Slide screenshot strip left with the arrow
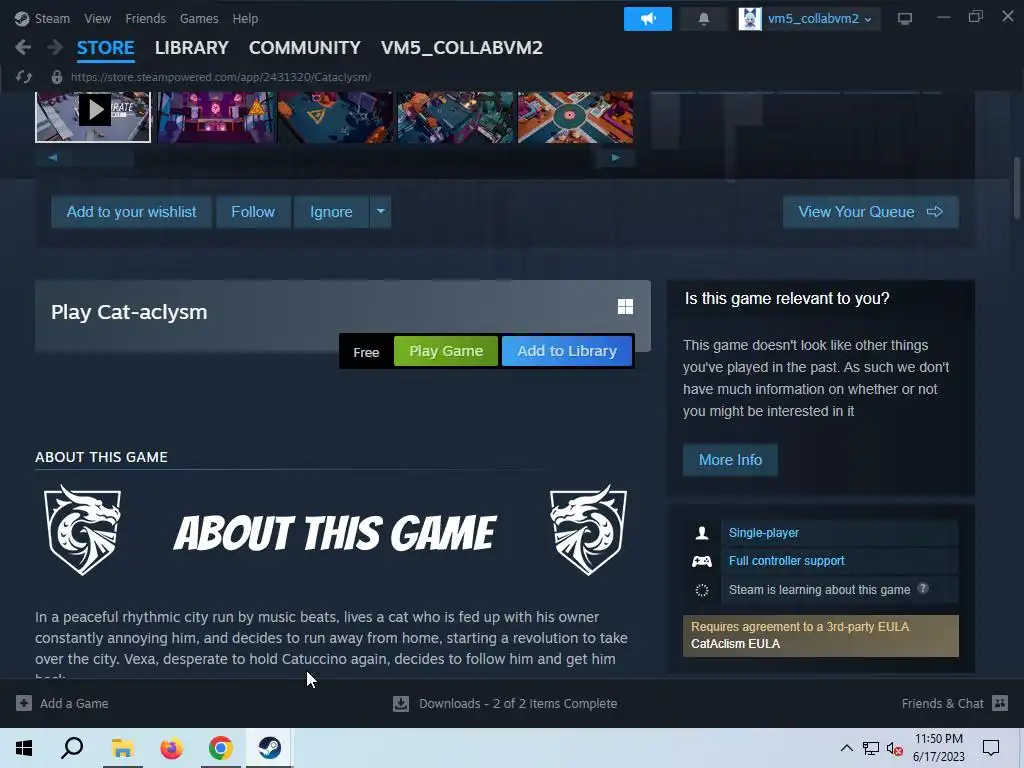Screen dimensions: 1024x768 click(52, 157)
